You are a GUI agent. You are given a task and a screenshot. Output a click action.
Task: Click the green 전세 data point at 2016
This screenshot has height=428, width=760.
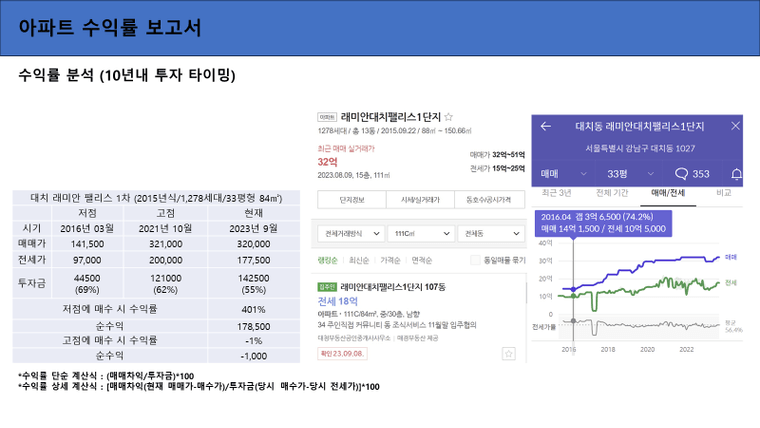[573, 296]
